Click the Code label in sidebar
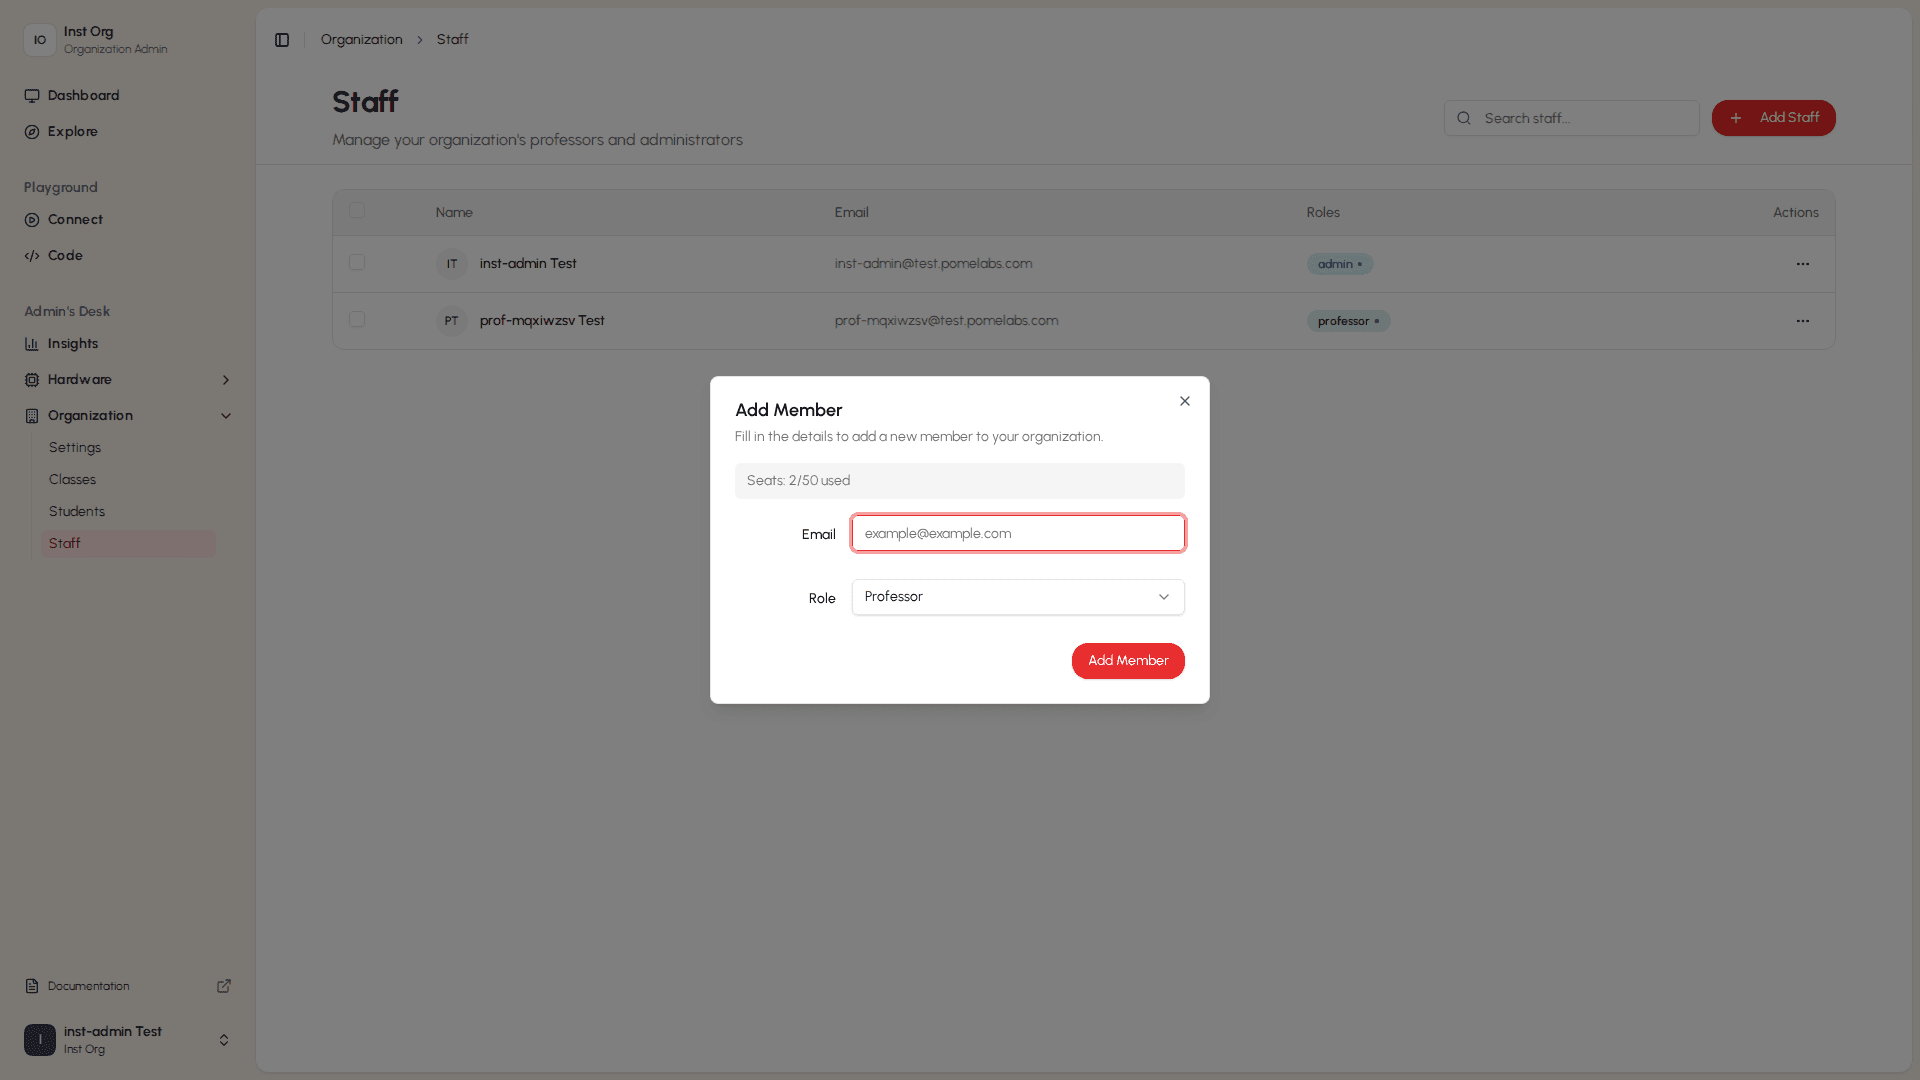Viewport: 1920px width, 1080px height. click(x=65, y=256)
